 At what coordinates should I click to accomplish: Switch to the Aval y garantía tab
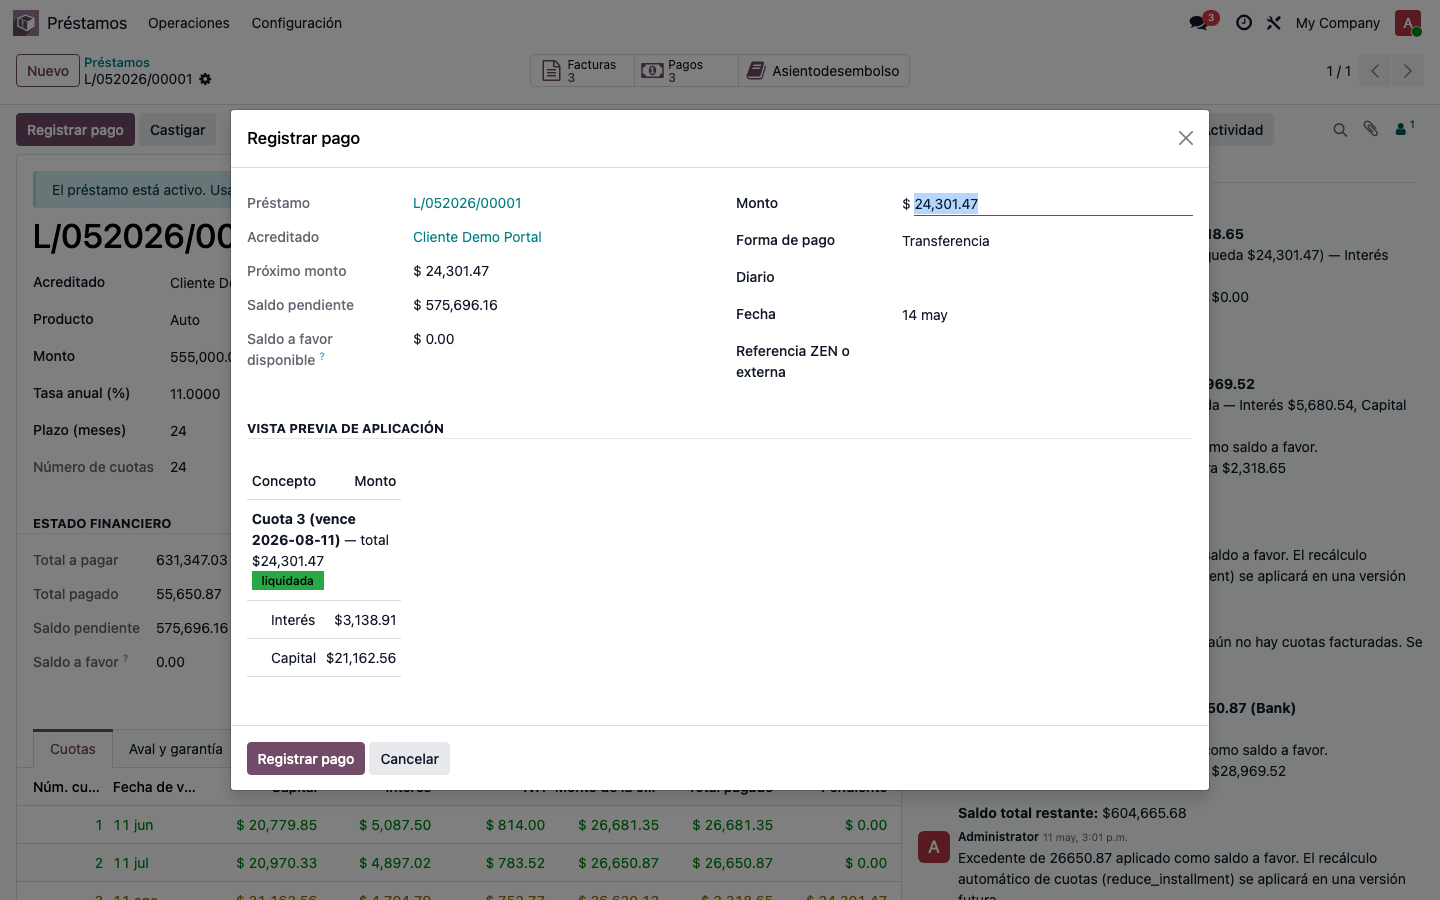click(x=175, y=749)
